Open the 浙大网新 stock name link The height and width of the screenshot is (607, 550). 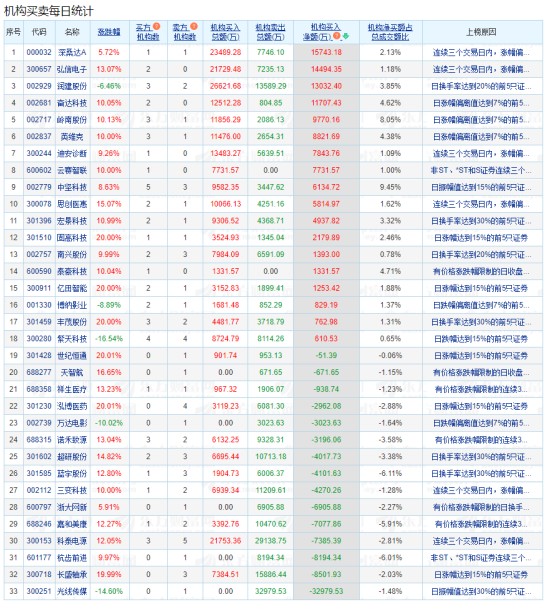click(72, 507)
